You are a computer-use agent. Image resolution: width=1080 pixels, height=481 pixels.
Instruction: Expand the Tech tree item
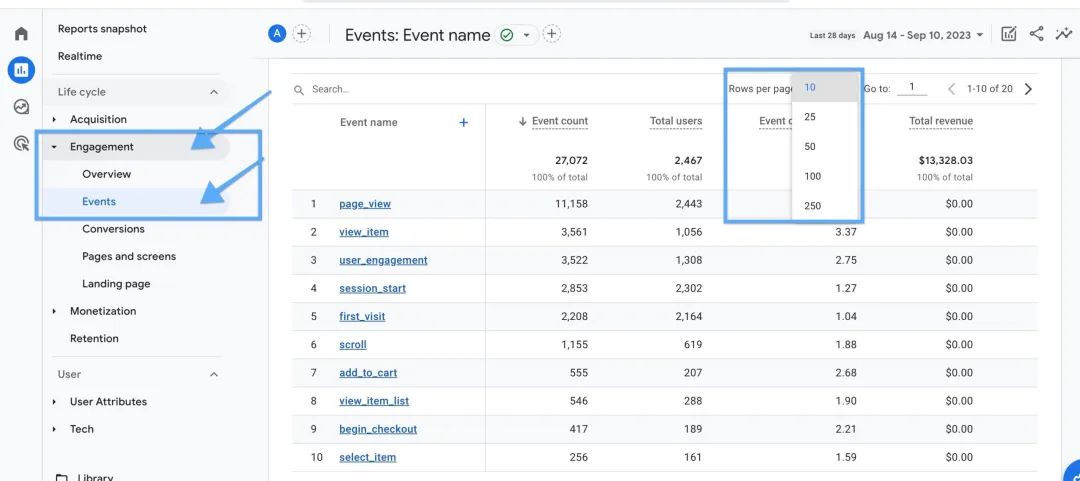coord(54,429)
